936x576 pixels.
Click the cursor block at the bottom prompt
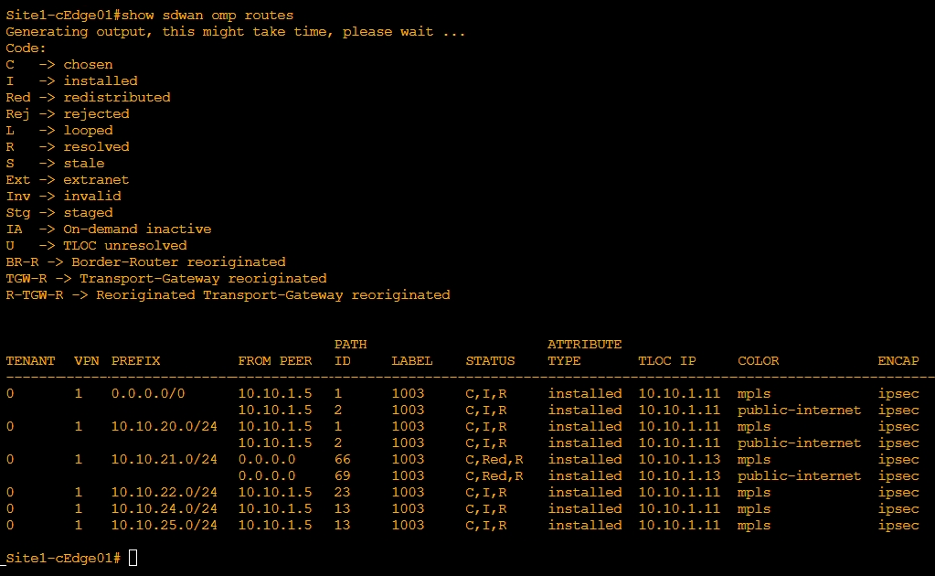tap(132, 558)
